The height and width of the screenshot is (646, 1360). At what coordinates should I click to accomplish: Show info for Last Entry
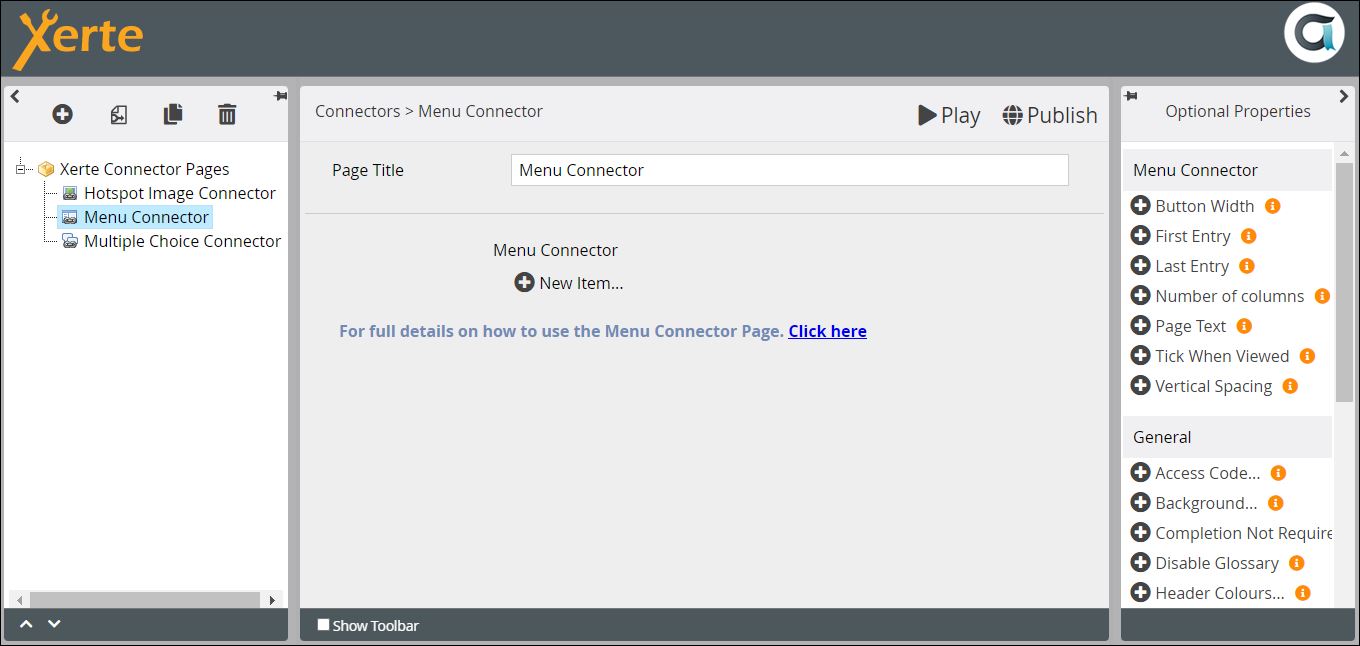click(x=1246, y=266)
